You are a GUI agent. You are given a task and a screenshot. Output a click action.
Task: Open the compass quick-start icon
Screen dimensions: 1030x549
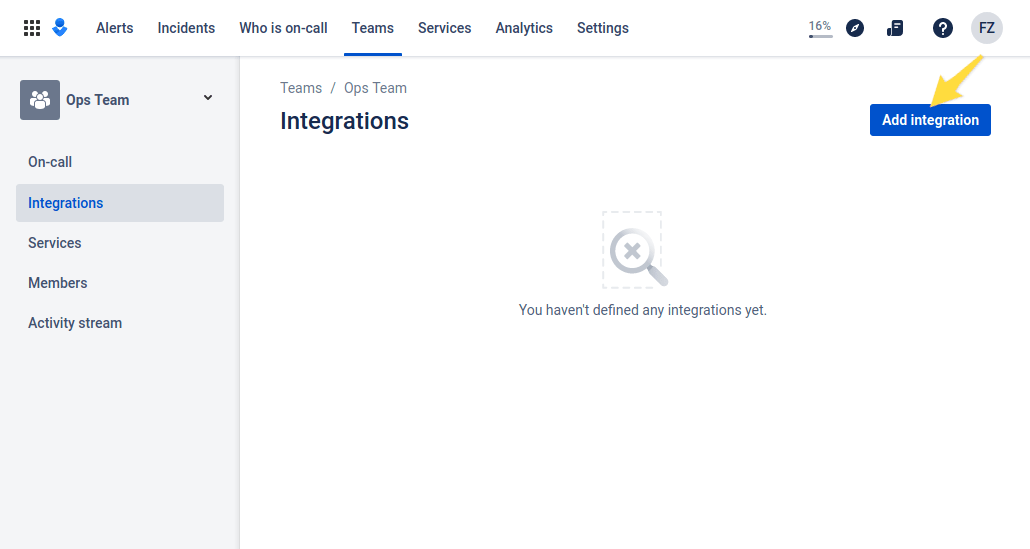pyautogui.click(x=854, y=28)
